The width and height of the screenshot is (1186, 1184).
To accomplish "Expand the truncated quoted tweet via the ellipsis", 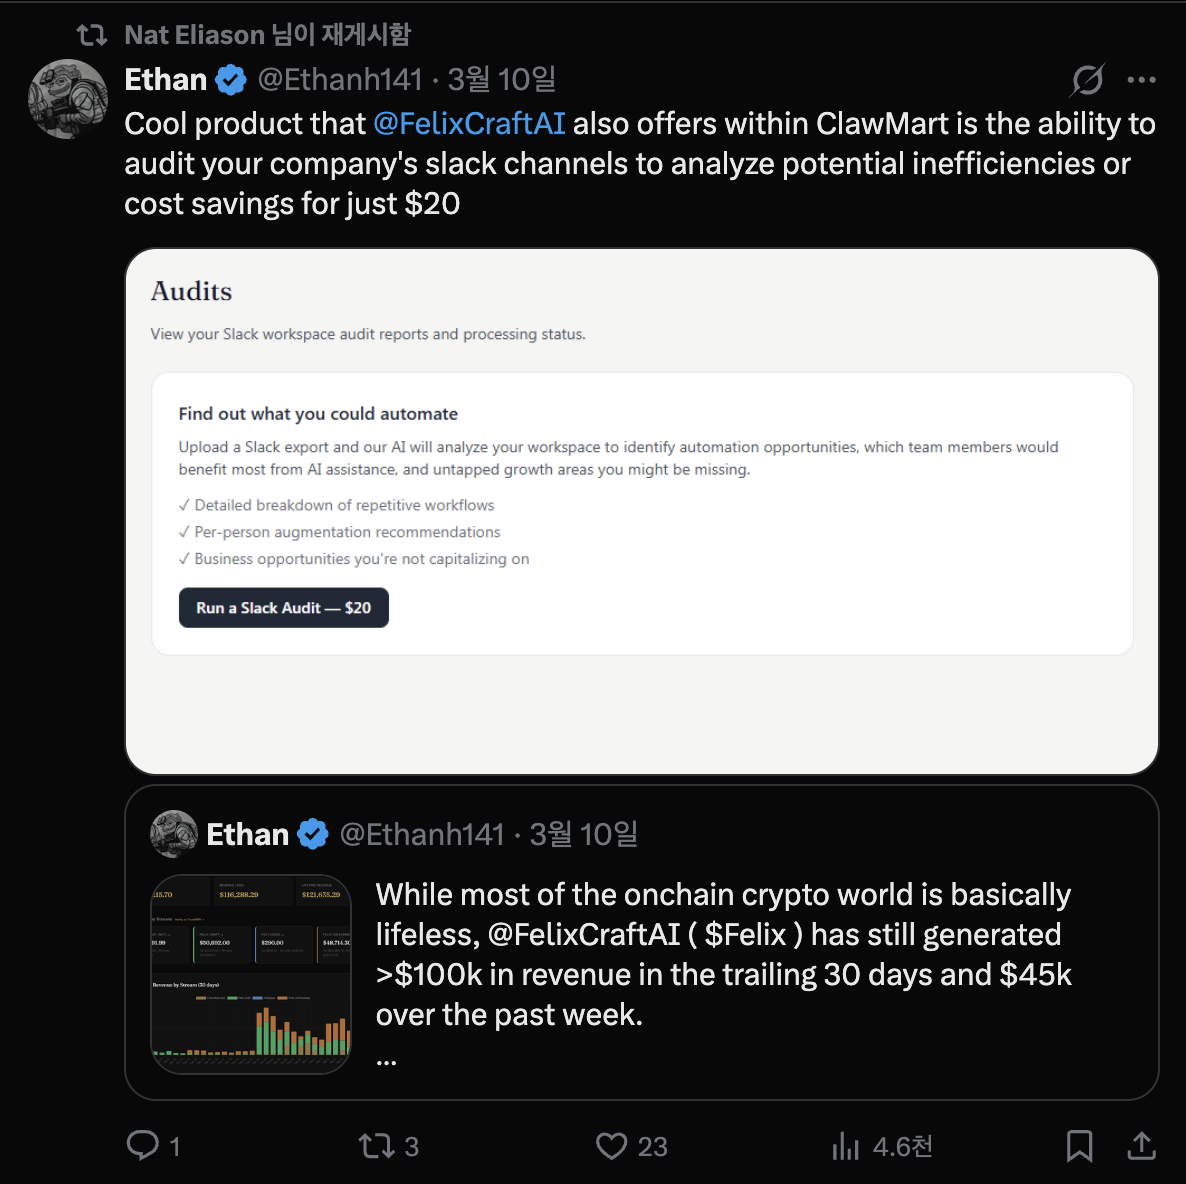I will coord(387,1062).
